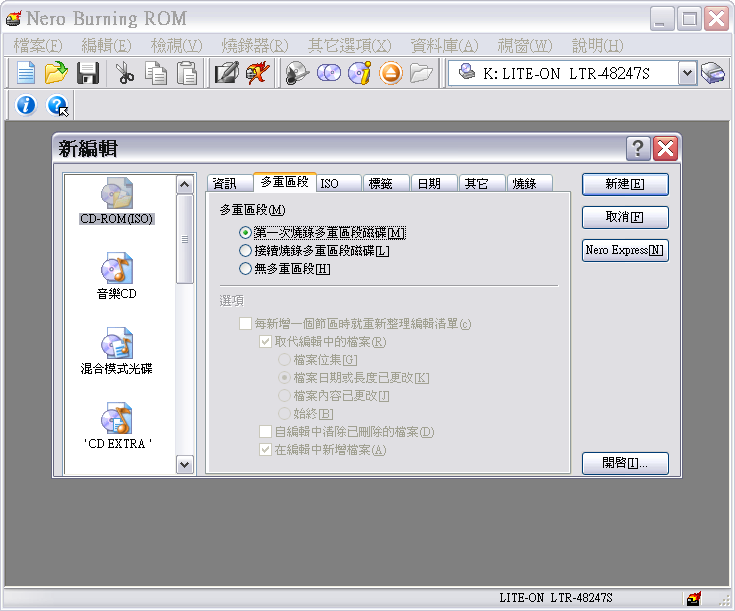Click the 新建 button
735x611 pixels.
[x=625, y=184]
